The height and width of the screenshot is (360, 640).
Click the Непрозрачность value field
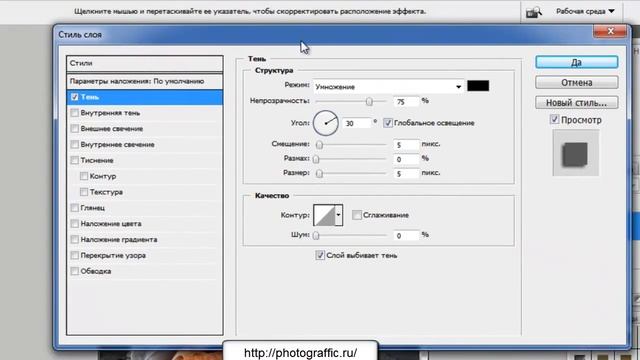coord(406,101)
